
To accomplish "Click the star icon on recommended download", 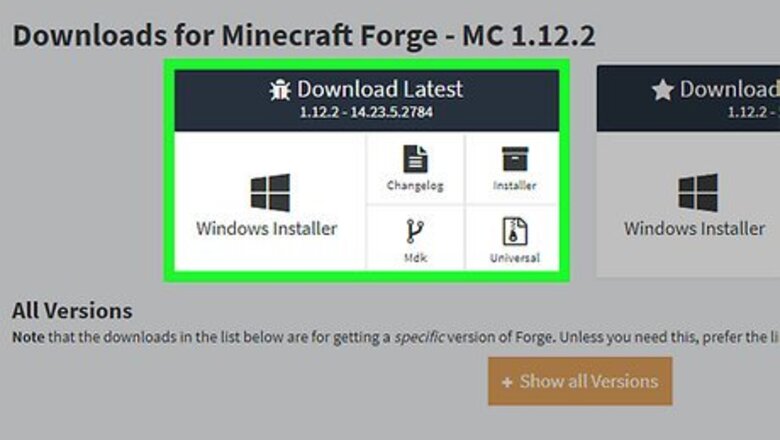I will (x=663, y=90).
